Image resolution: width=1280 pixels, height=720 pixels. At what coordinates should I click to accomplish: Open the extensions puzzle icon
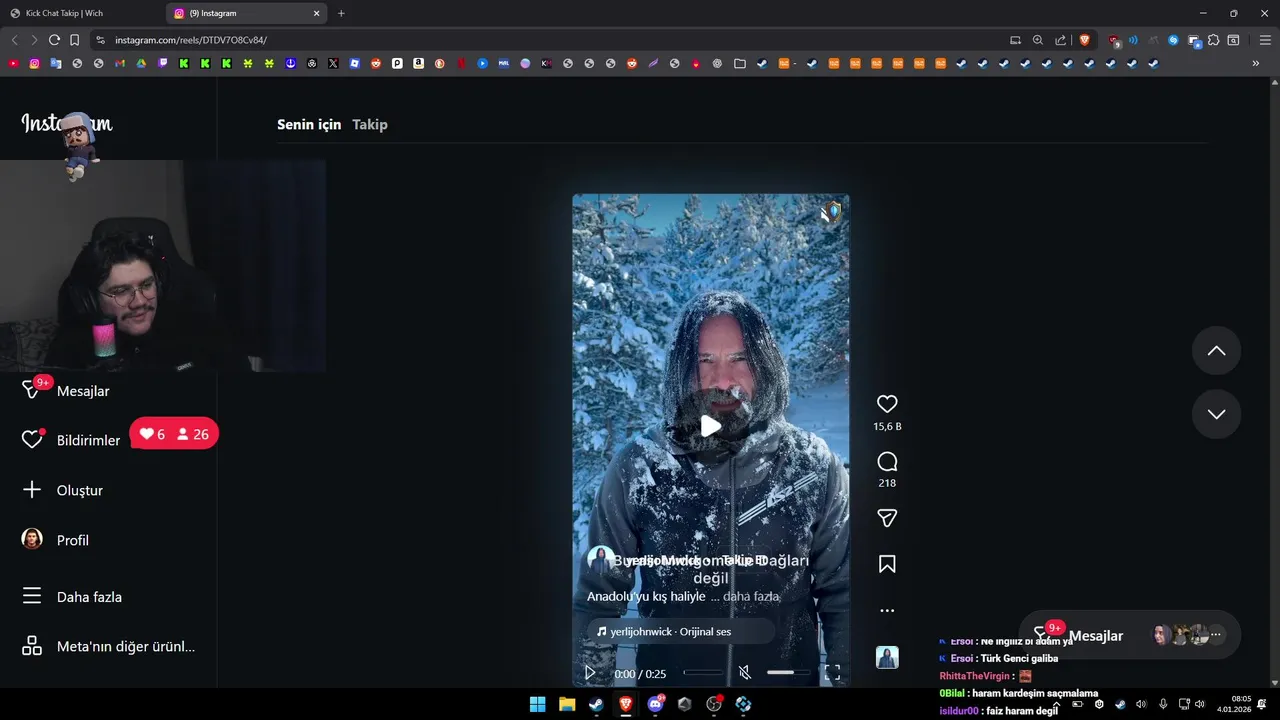(x=1213, y=40)
